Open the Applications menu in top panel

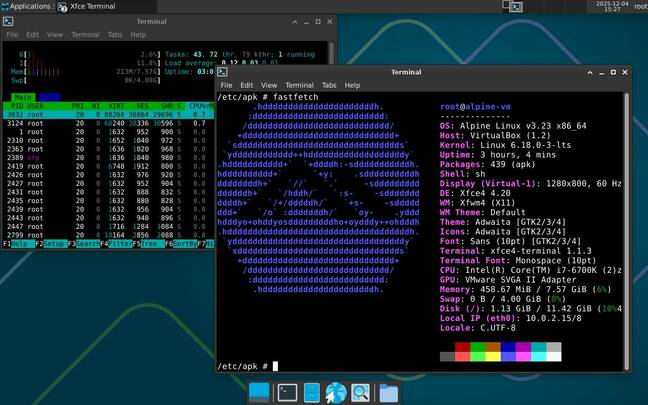[26, 6]
